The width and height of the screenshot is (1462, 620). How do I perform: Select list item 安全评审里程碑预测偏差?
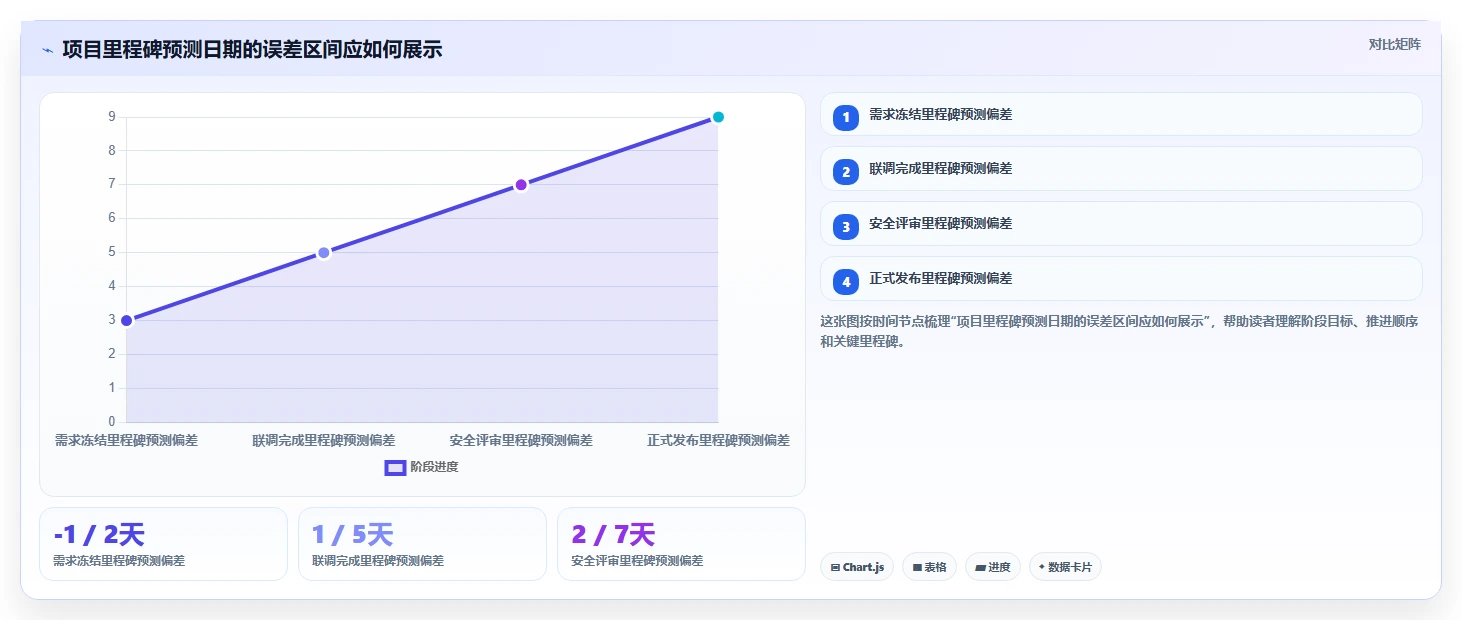(x=1121, y=224)
